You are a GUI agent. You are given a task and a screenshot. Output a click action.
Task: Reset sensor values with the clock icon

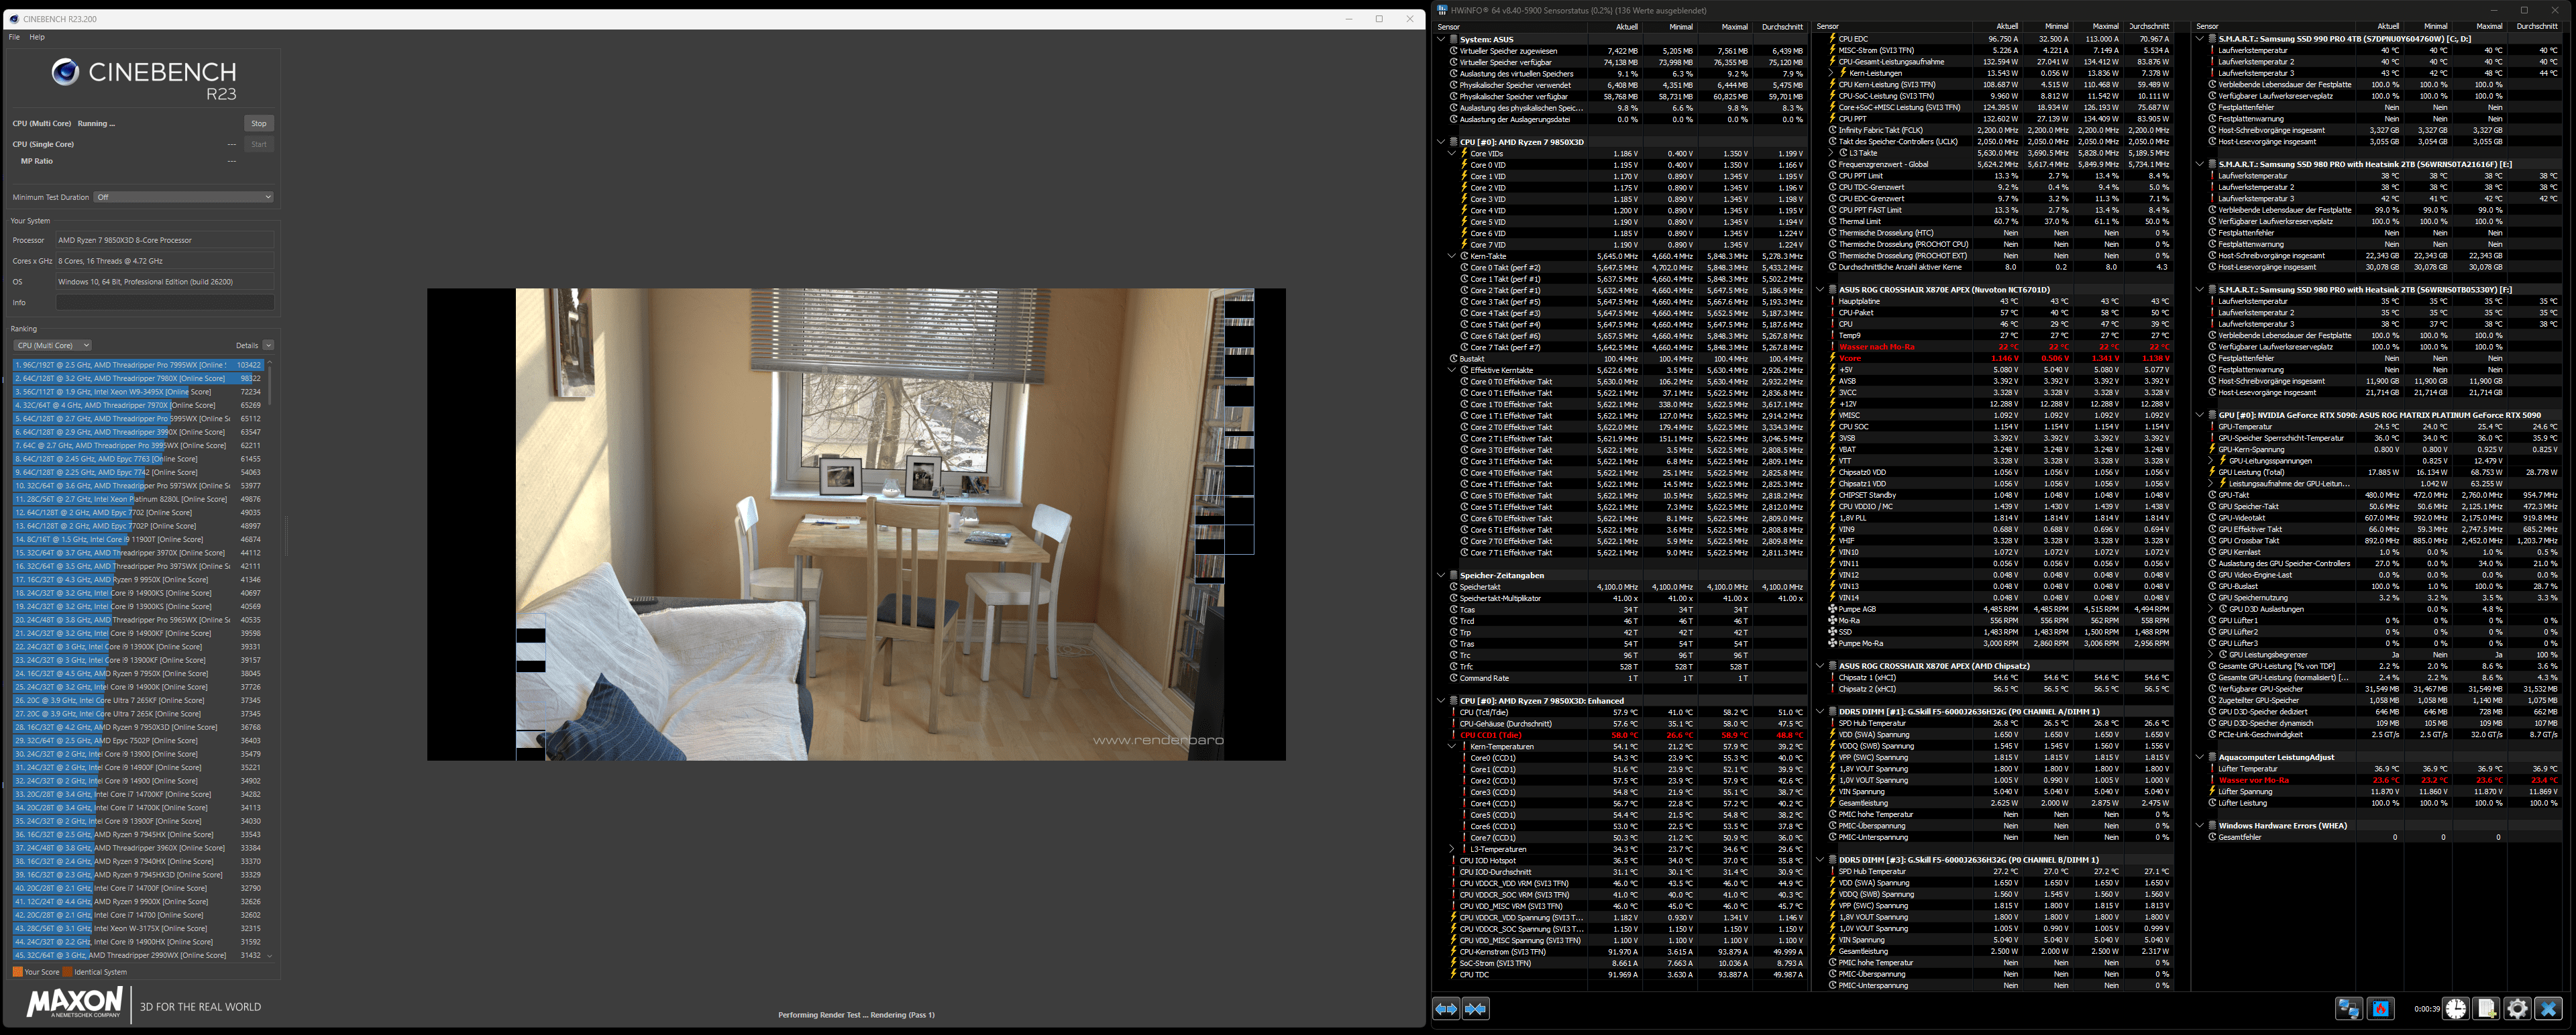[2456, 1009]
